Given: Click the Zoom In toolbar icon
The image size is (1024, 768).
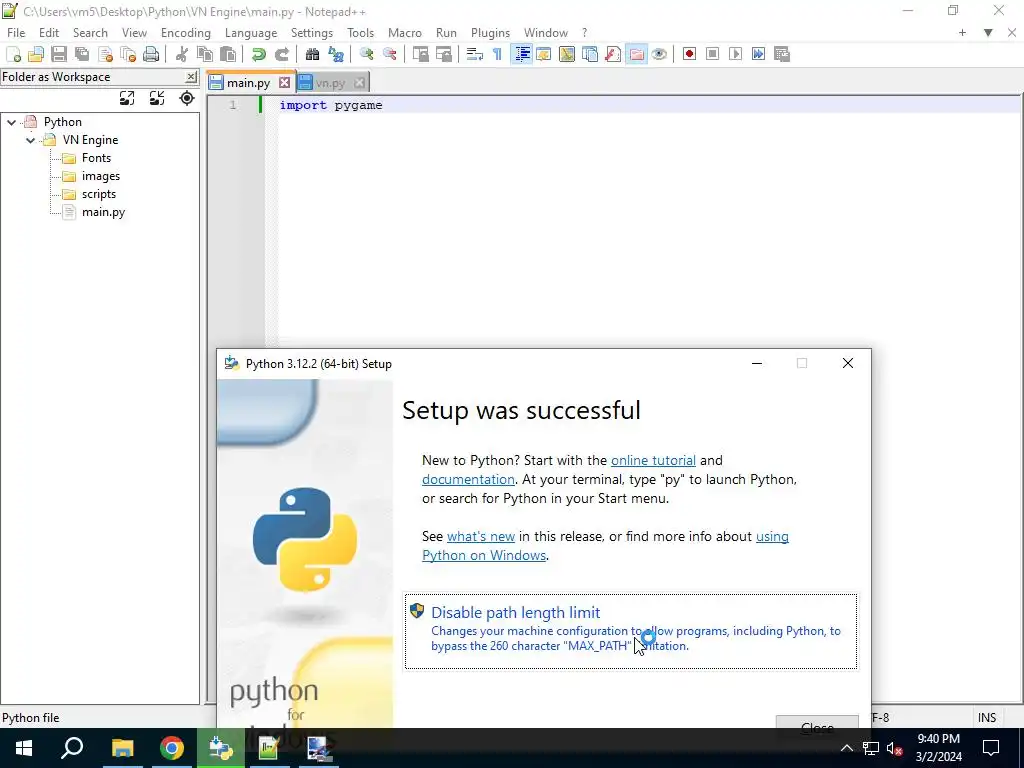Looking at the screenshot, I should [x=366, y=54].
